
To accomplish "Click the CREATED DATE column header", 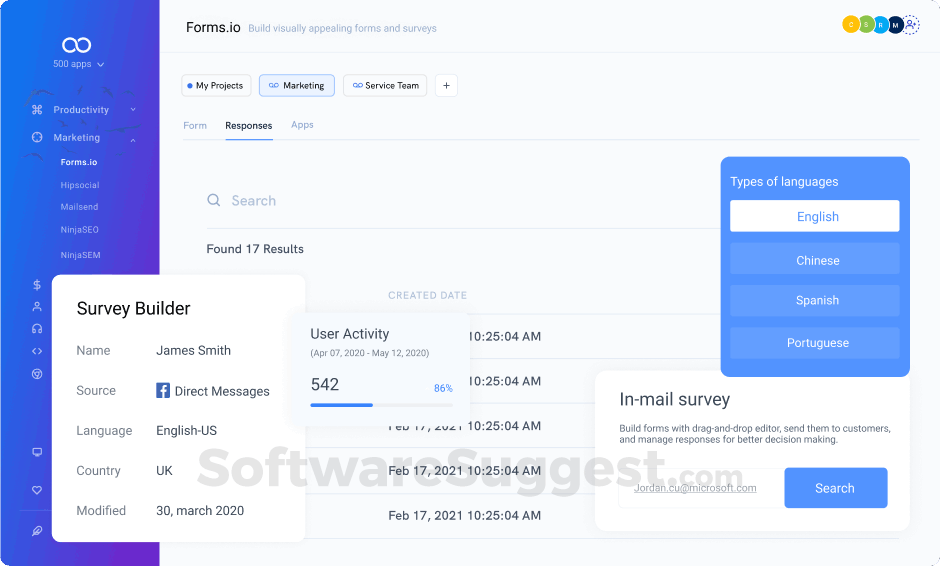I will pyautogui.click(x=427, y=295).
